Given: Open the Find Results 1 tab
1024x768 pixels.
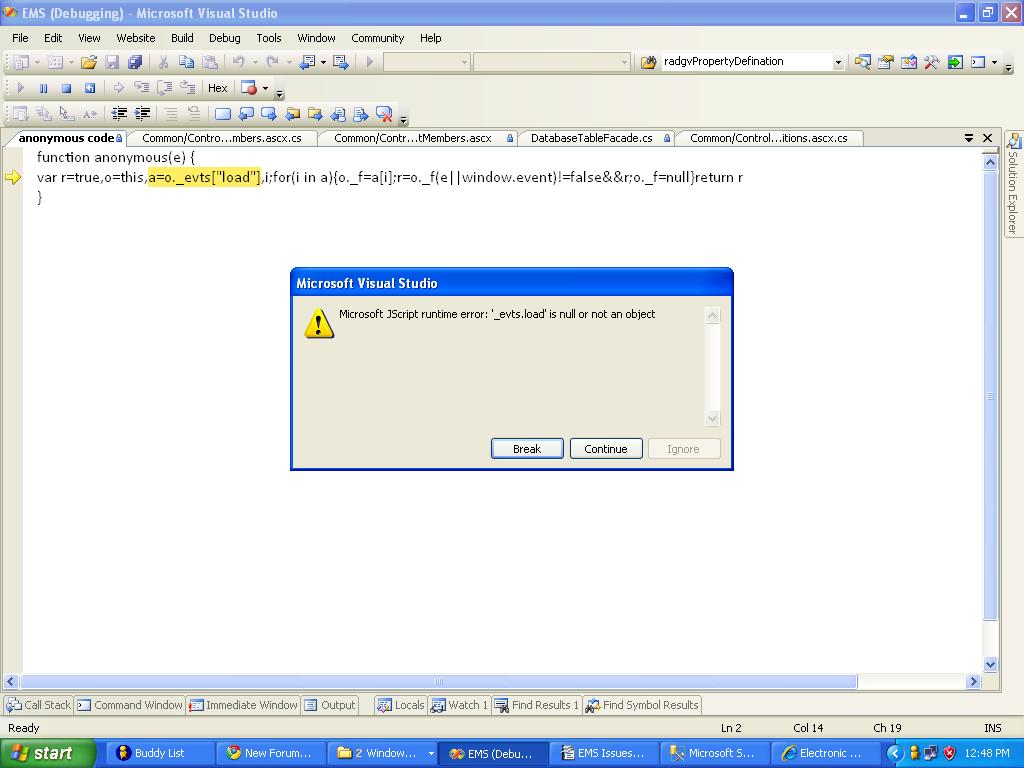Looking at the screenshot, I should [x=537, y=705].
